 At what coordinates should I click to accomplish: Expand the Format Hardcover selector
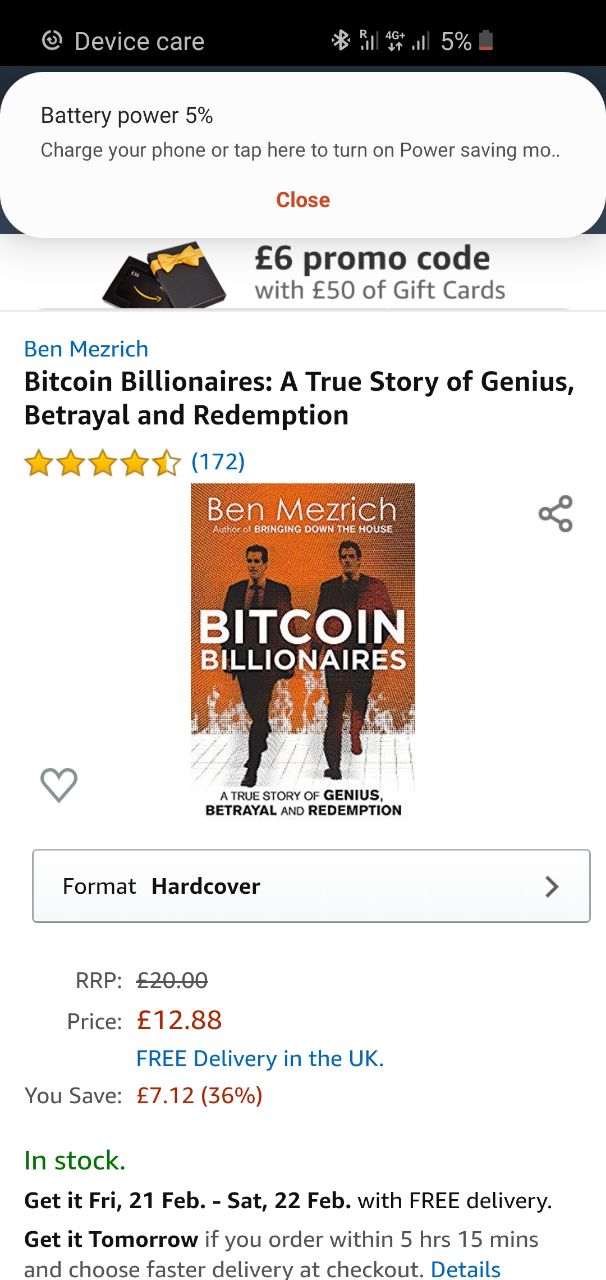click(x=311, y=886)
